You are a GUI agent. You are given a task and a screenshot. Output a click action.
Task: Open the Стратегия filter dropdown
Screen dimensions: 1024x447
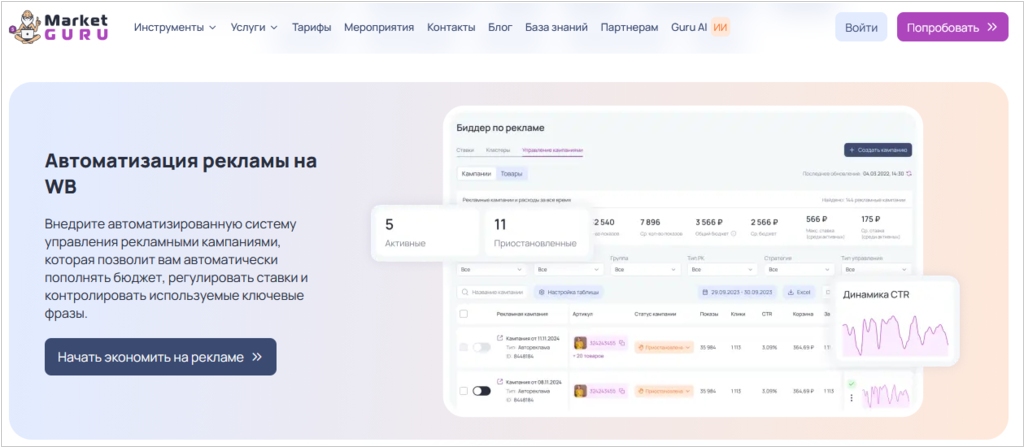[788, 269]
